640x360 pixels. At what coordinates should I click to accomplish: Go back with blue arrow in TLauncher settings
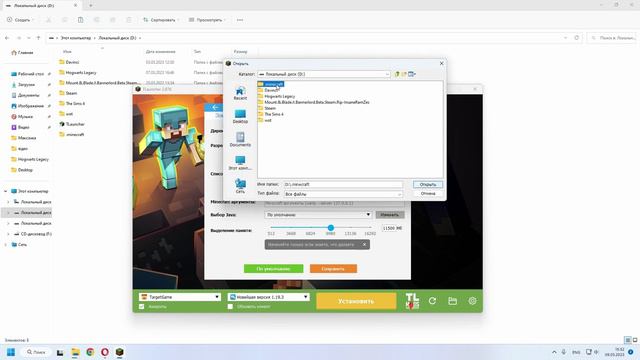[x=215, y=107]
